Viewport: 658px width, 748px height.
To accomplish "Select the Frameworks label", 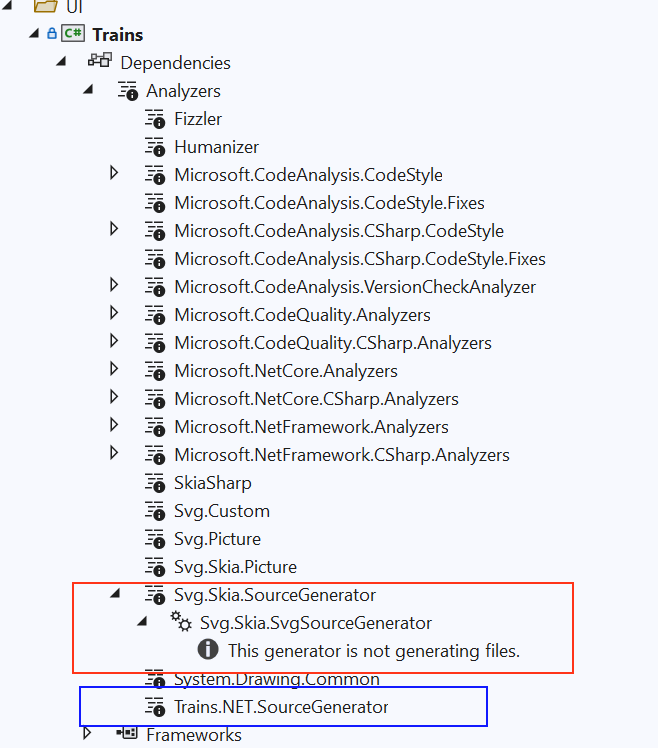I will coord(194,735).
